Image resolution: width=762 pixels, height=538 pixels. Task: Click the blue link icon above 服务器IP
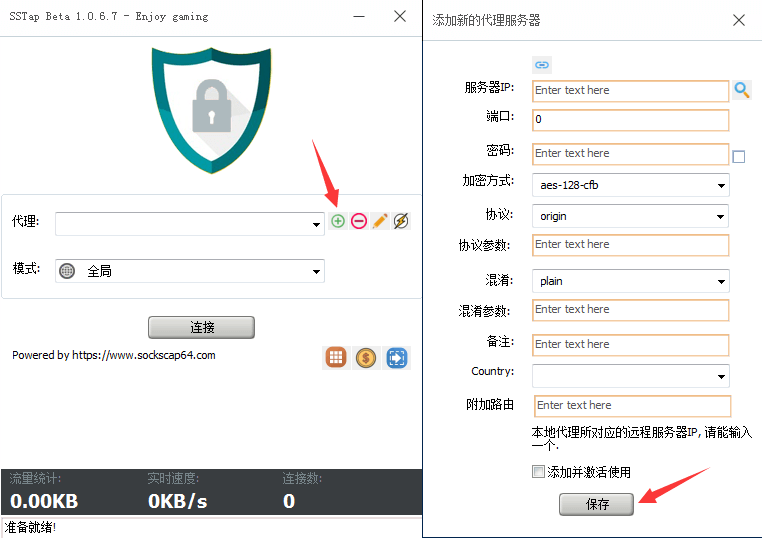[542, 65]
